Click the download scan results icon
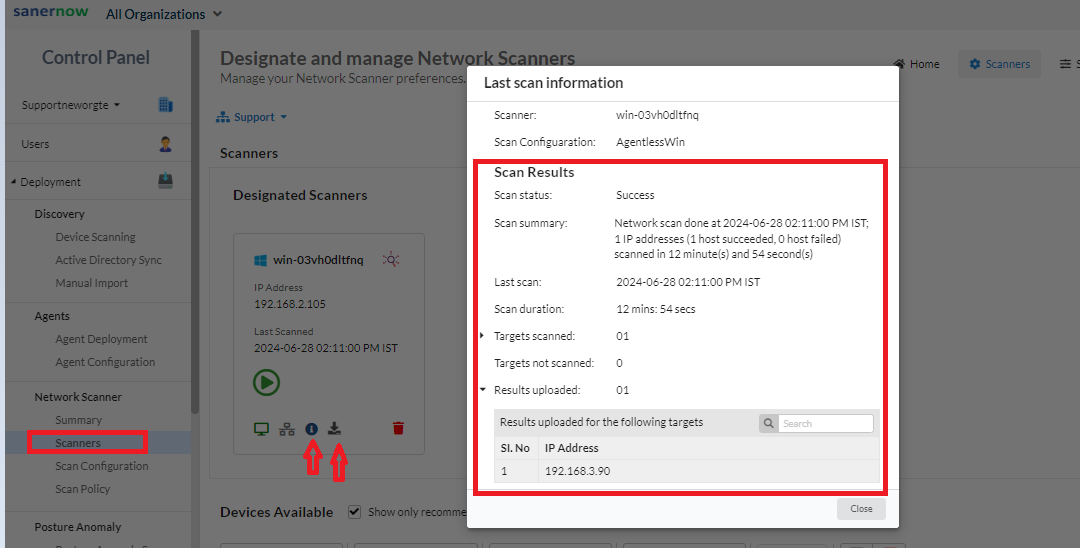The image size is (1080, 548). click(x=335, y=429)
